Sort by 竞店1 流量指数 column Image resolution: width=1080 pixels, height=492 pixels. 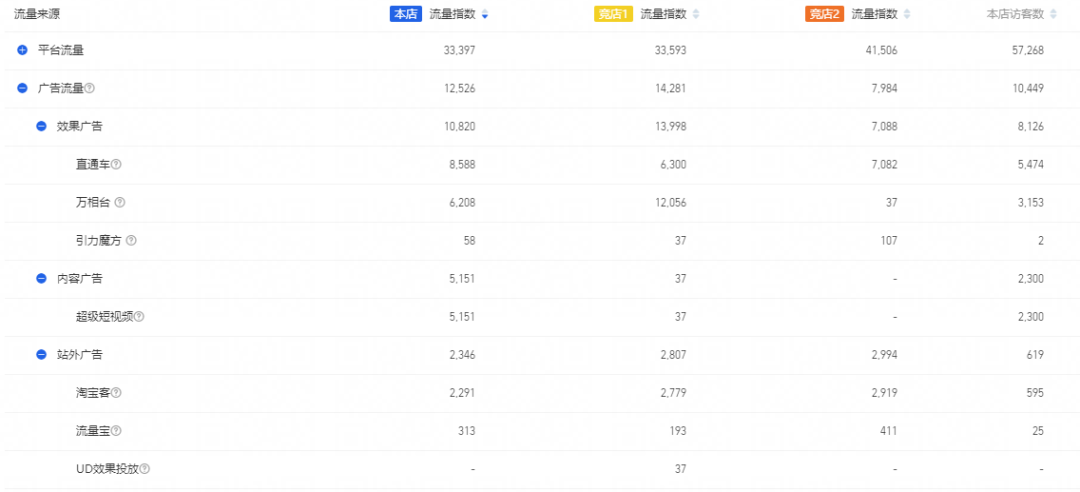point(696,14)
